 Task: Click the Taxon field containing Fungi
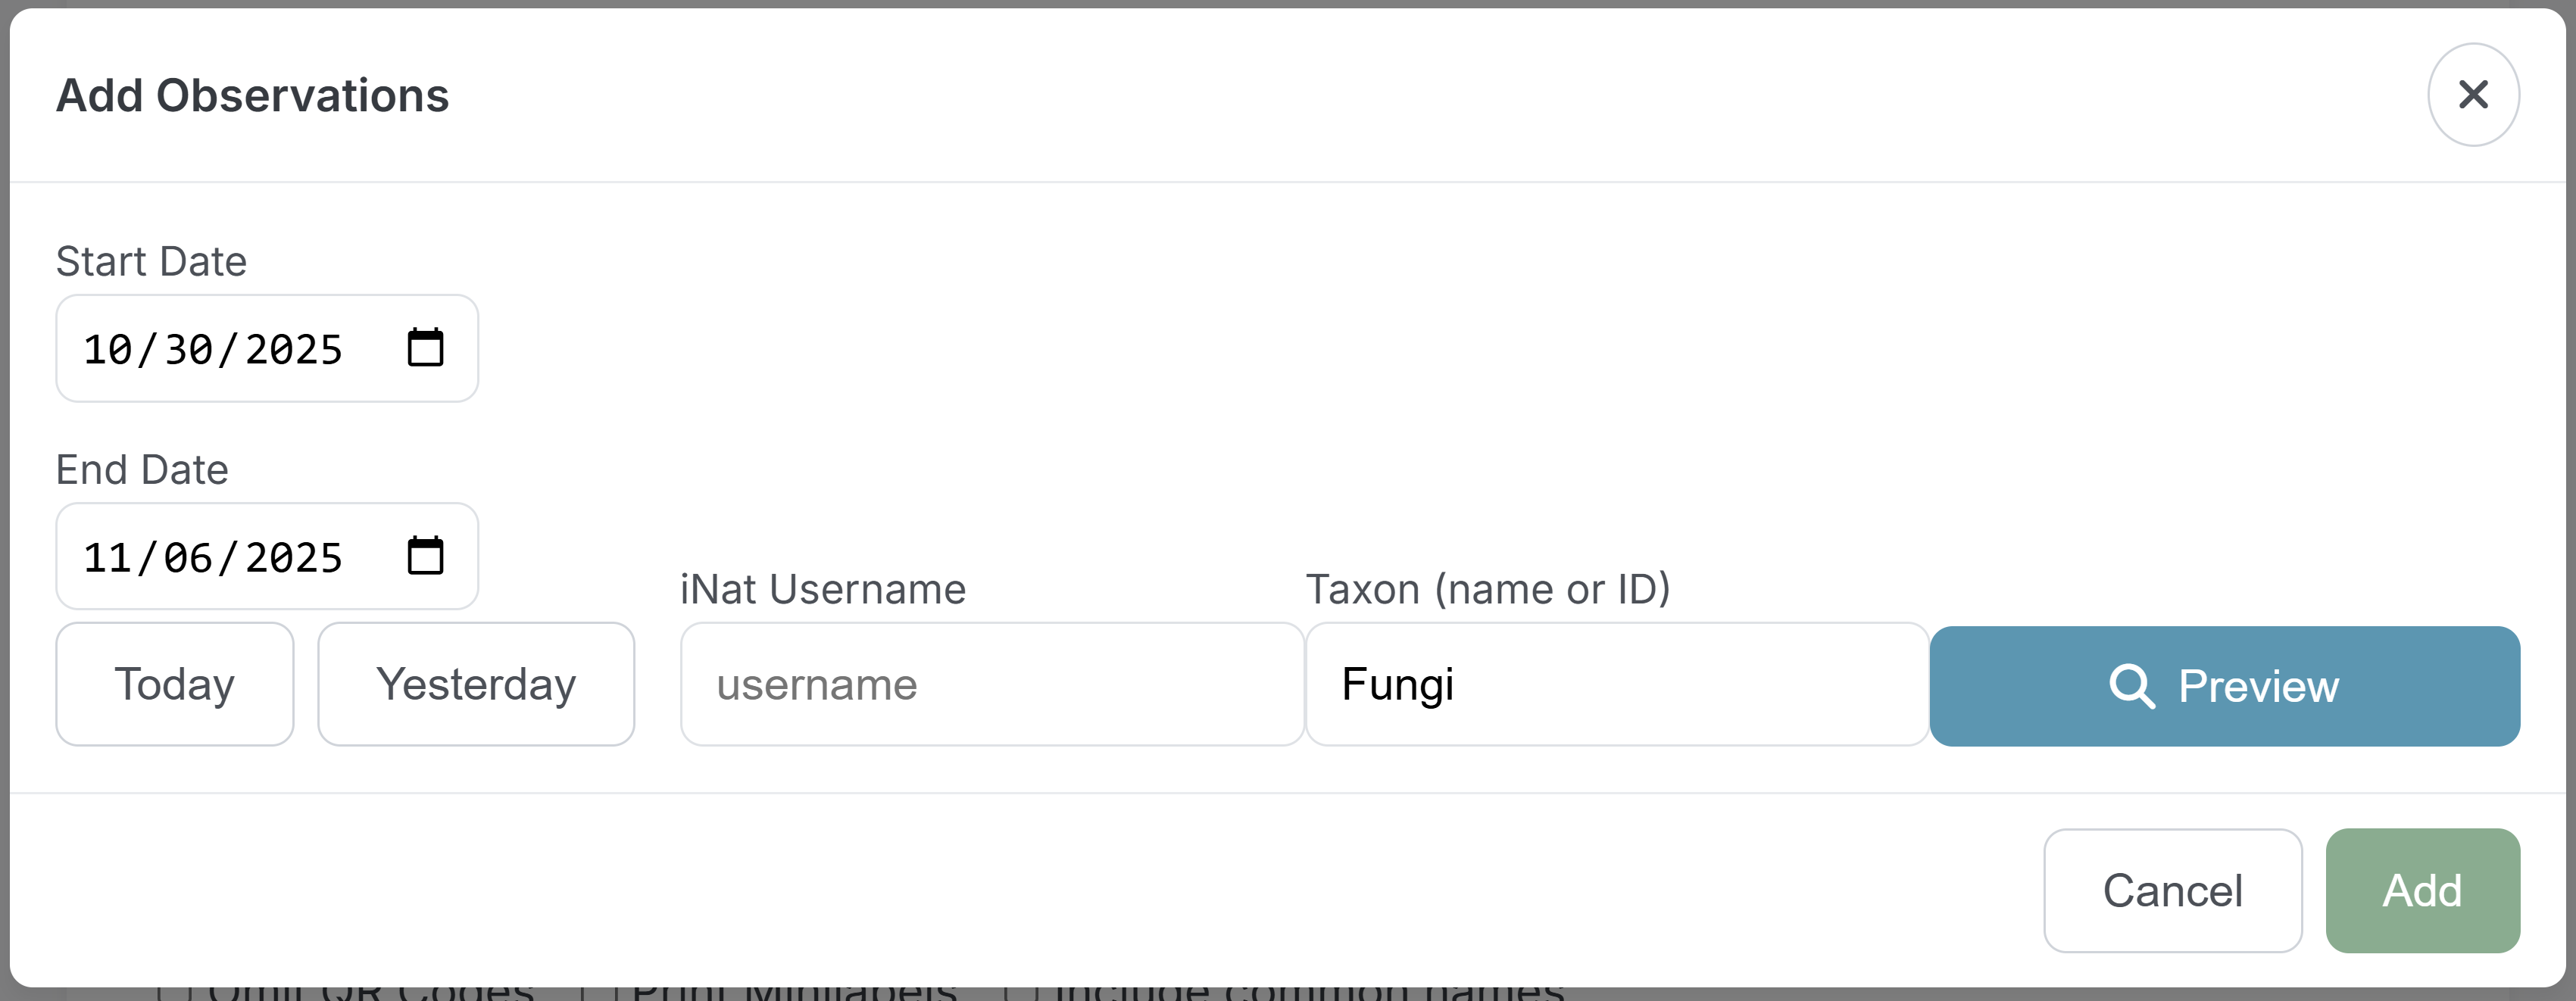pyautogui.click(x=1616, y=684)
